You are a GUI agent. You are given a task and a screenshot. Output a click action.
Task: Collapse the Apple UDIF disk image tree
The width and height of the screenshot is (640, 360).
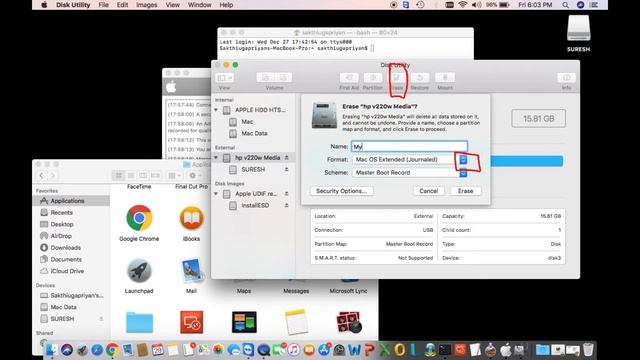216,193
